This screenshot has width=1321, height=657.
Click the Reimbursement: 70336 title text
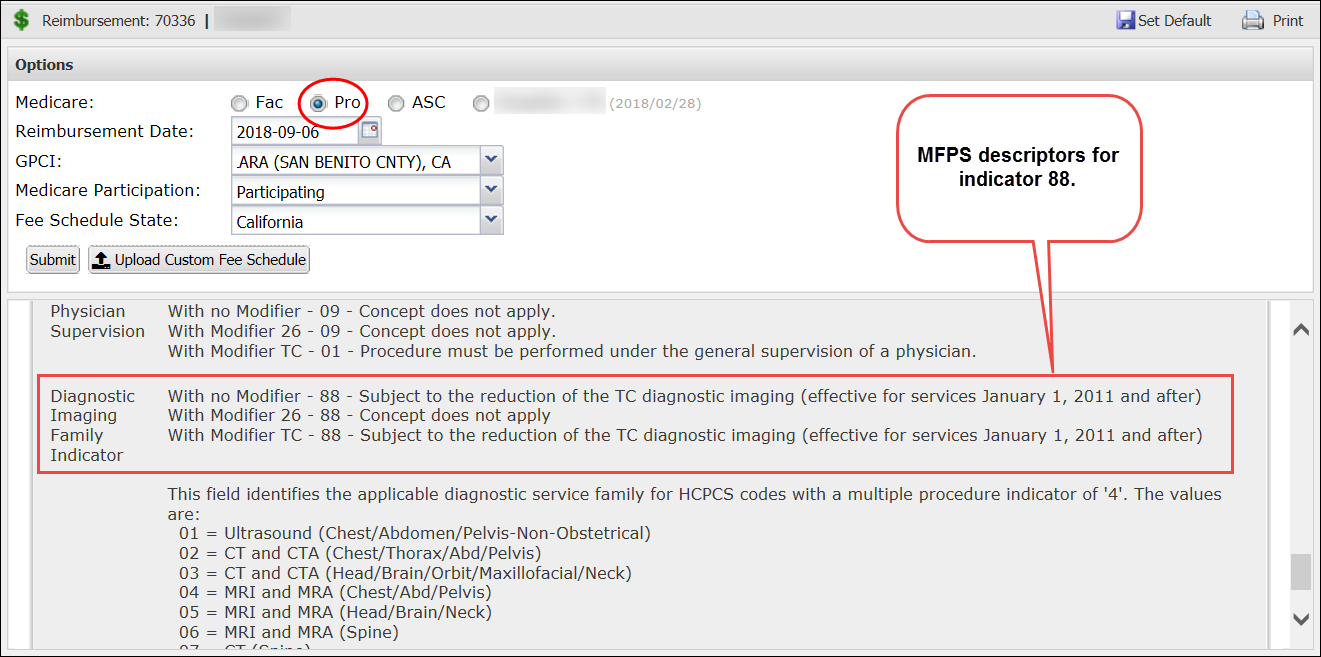pyautogui.click(x=118, y=20)
